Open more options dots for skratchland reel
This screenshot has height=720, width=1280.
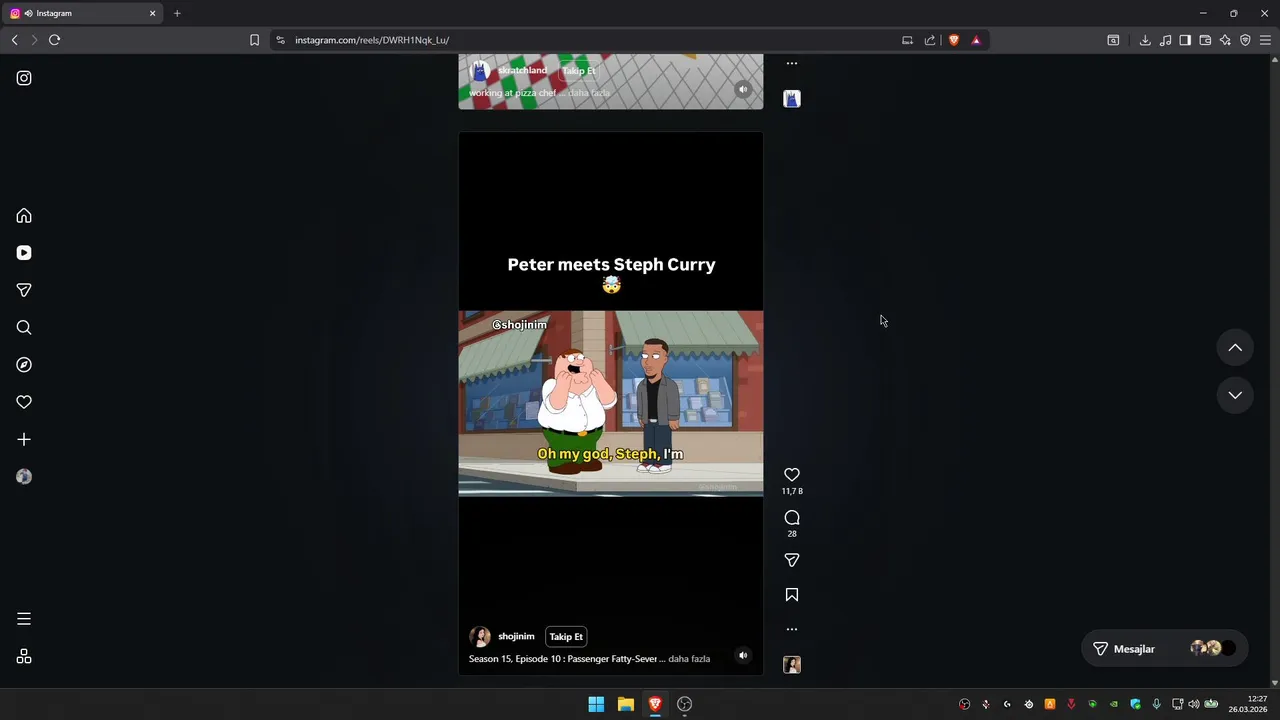792,63
